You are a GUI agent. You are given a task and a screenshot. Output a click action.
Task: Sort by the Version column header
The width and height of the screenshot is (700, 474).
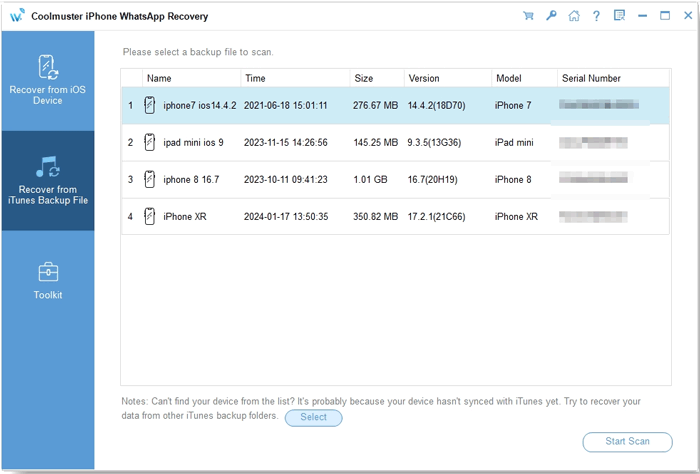coord(448,78)
